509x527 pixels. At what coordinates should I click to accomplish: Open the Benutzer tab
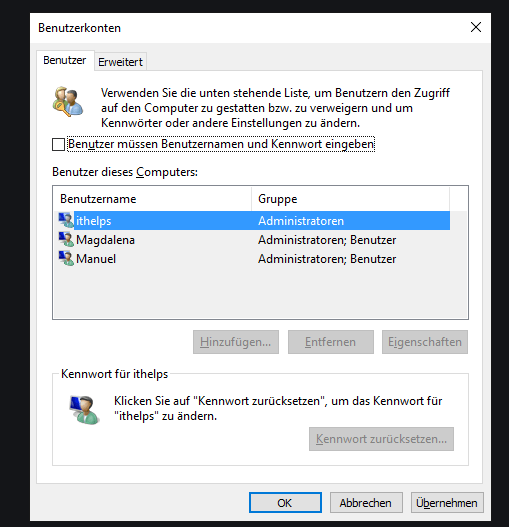[x=65, y=60]
